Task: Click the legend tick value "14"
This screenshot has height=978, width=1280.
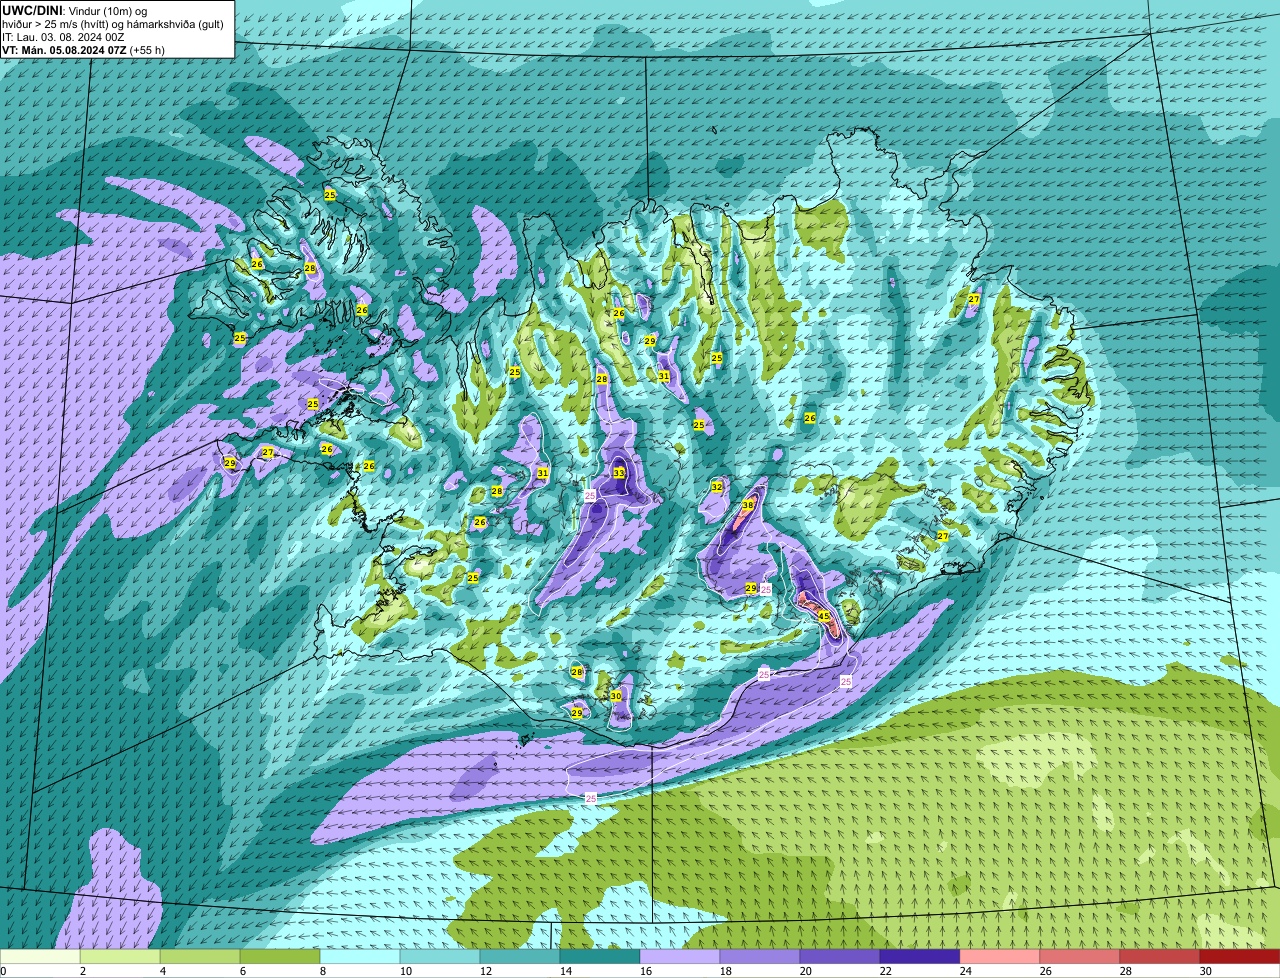Action: click(565, 971)
